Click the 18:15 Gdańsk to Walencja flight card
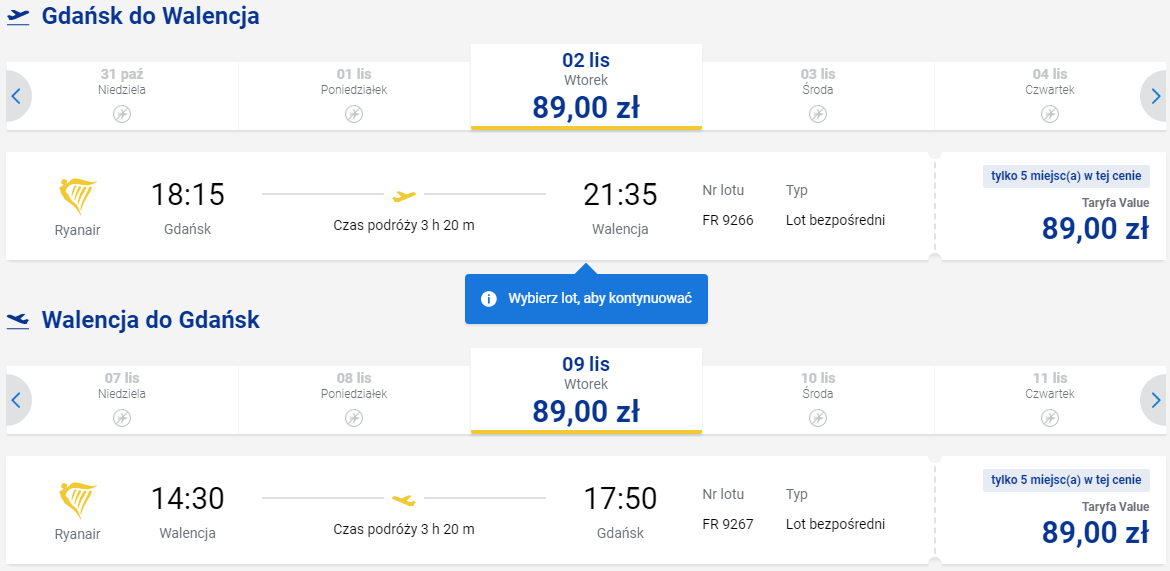 tap(470, 206)
